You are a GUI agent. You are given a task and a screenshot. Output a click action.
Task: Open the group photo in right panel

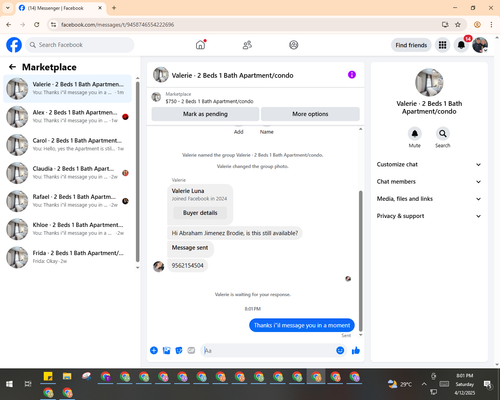[429, 82]
